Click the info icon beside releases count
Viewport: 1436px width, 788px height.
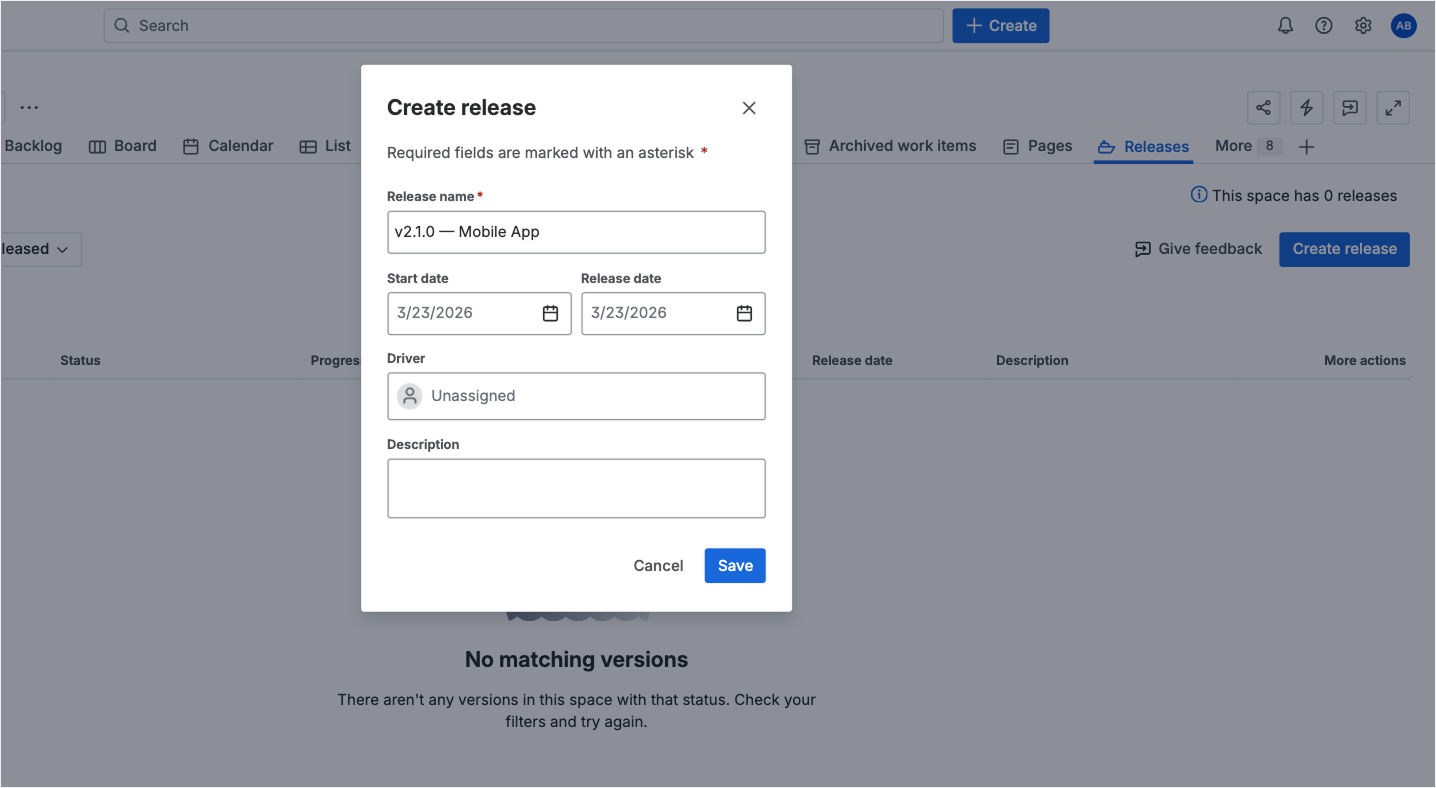point(1198,195)
